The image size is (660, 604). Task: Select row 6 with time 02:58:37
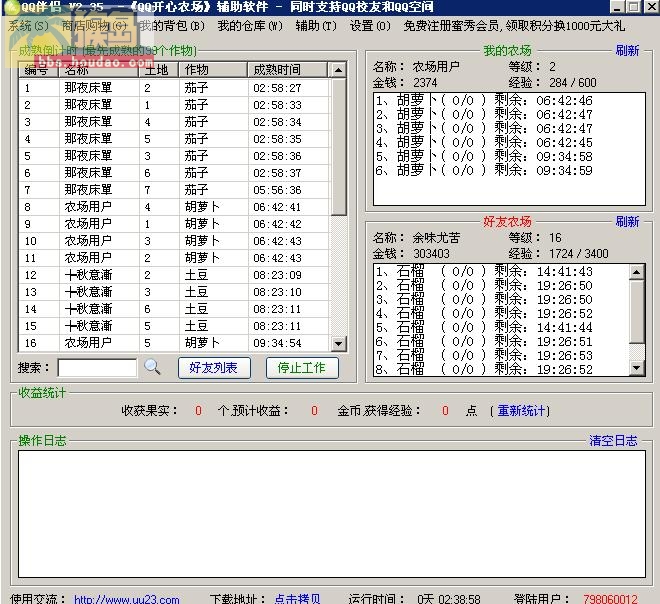coord(174,173)
